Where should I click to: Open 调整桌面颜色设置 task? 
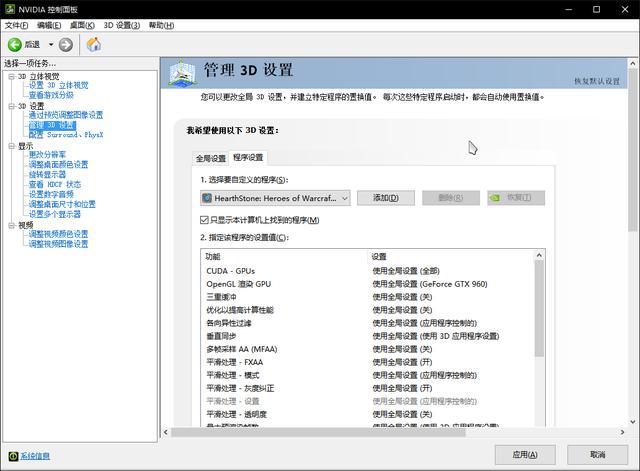(x=58, y=164)
